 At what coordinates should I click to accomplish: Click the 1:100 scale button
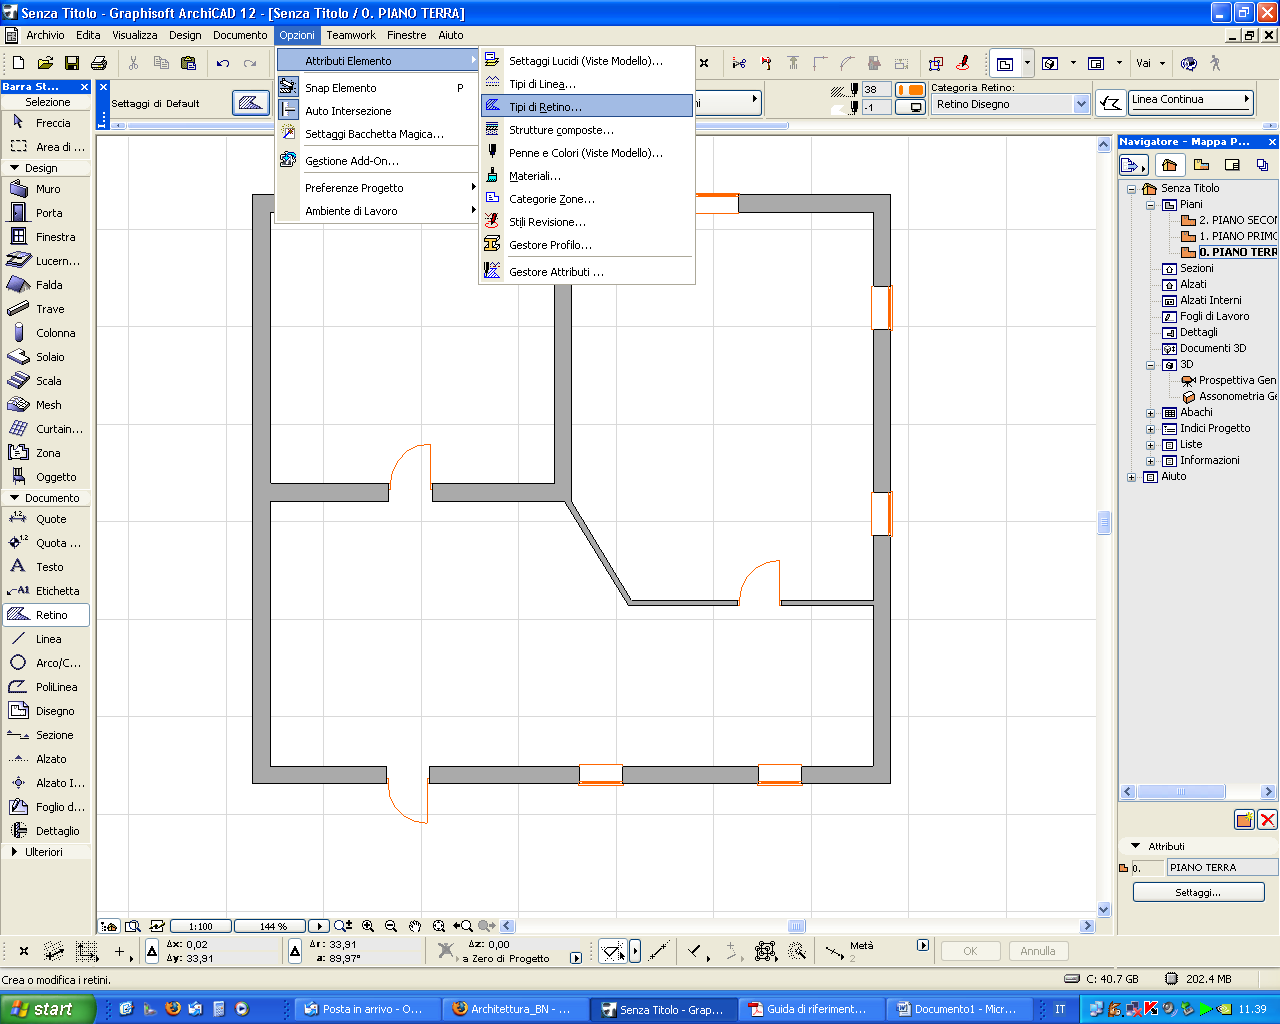tap(201, 926)
